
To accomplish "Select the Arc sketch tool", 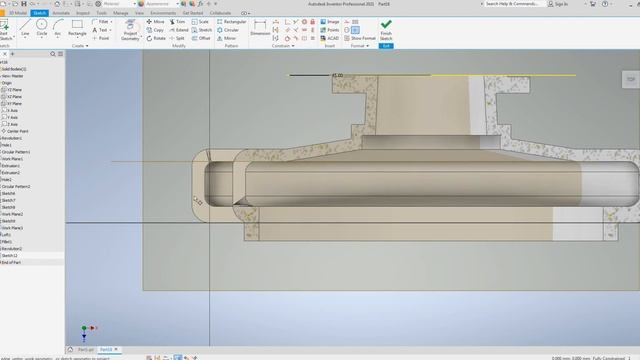I will [x=58, y=29].
